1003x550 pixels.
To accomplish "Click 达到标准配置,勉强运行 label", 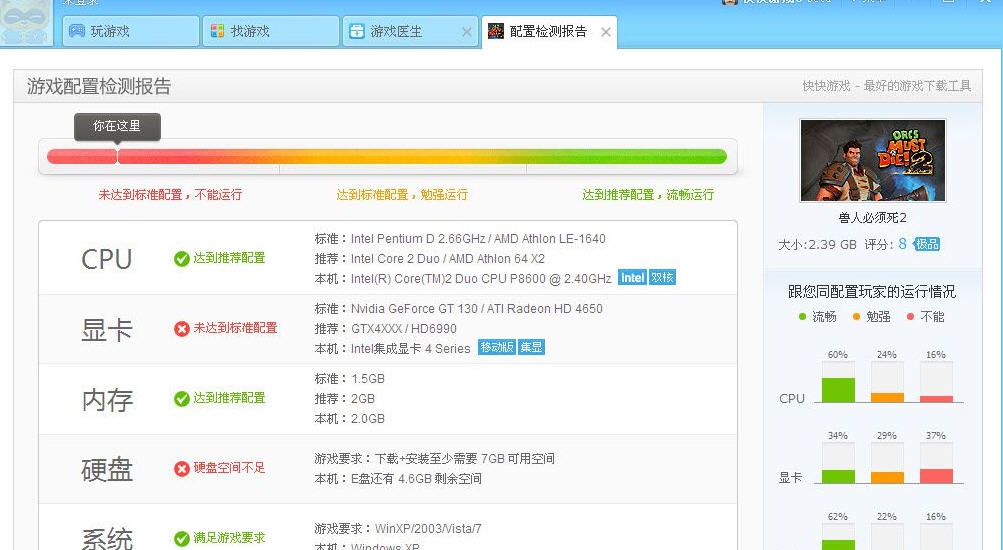I will pos(402,195).
